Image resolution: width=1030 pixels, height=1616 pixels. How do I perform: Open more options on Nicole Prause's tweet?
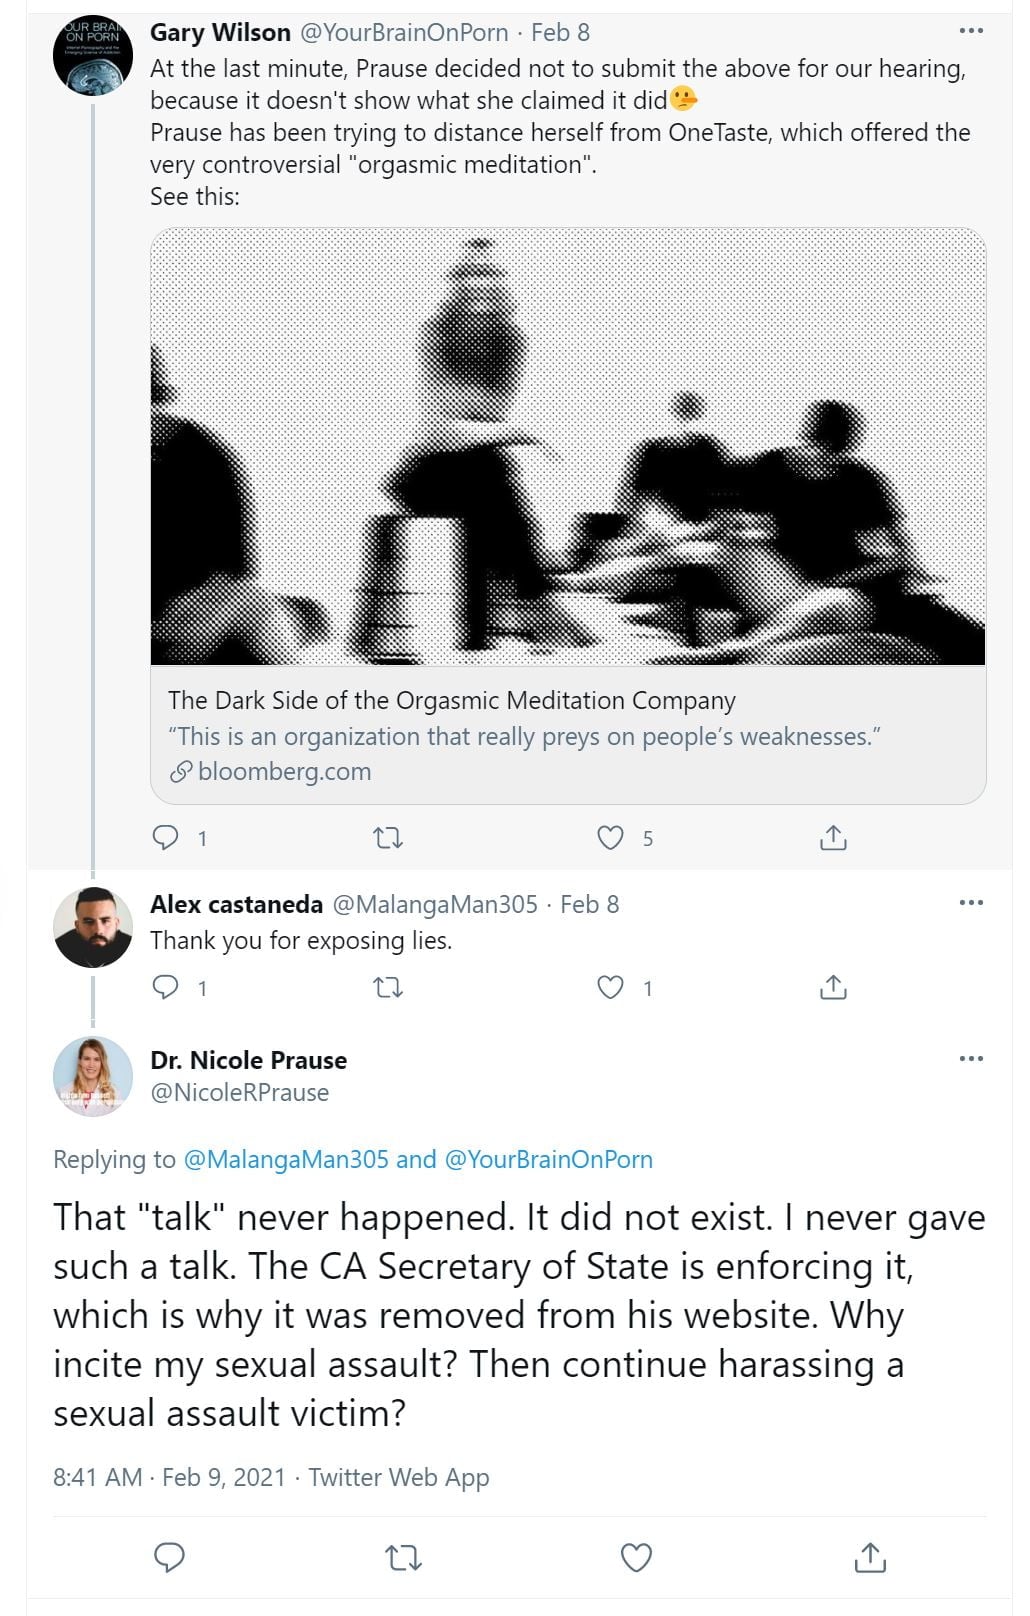coord(971,1059)
